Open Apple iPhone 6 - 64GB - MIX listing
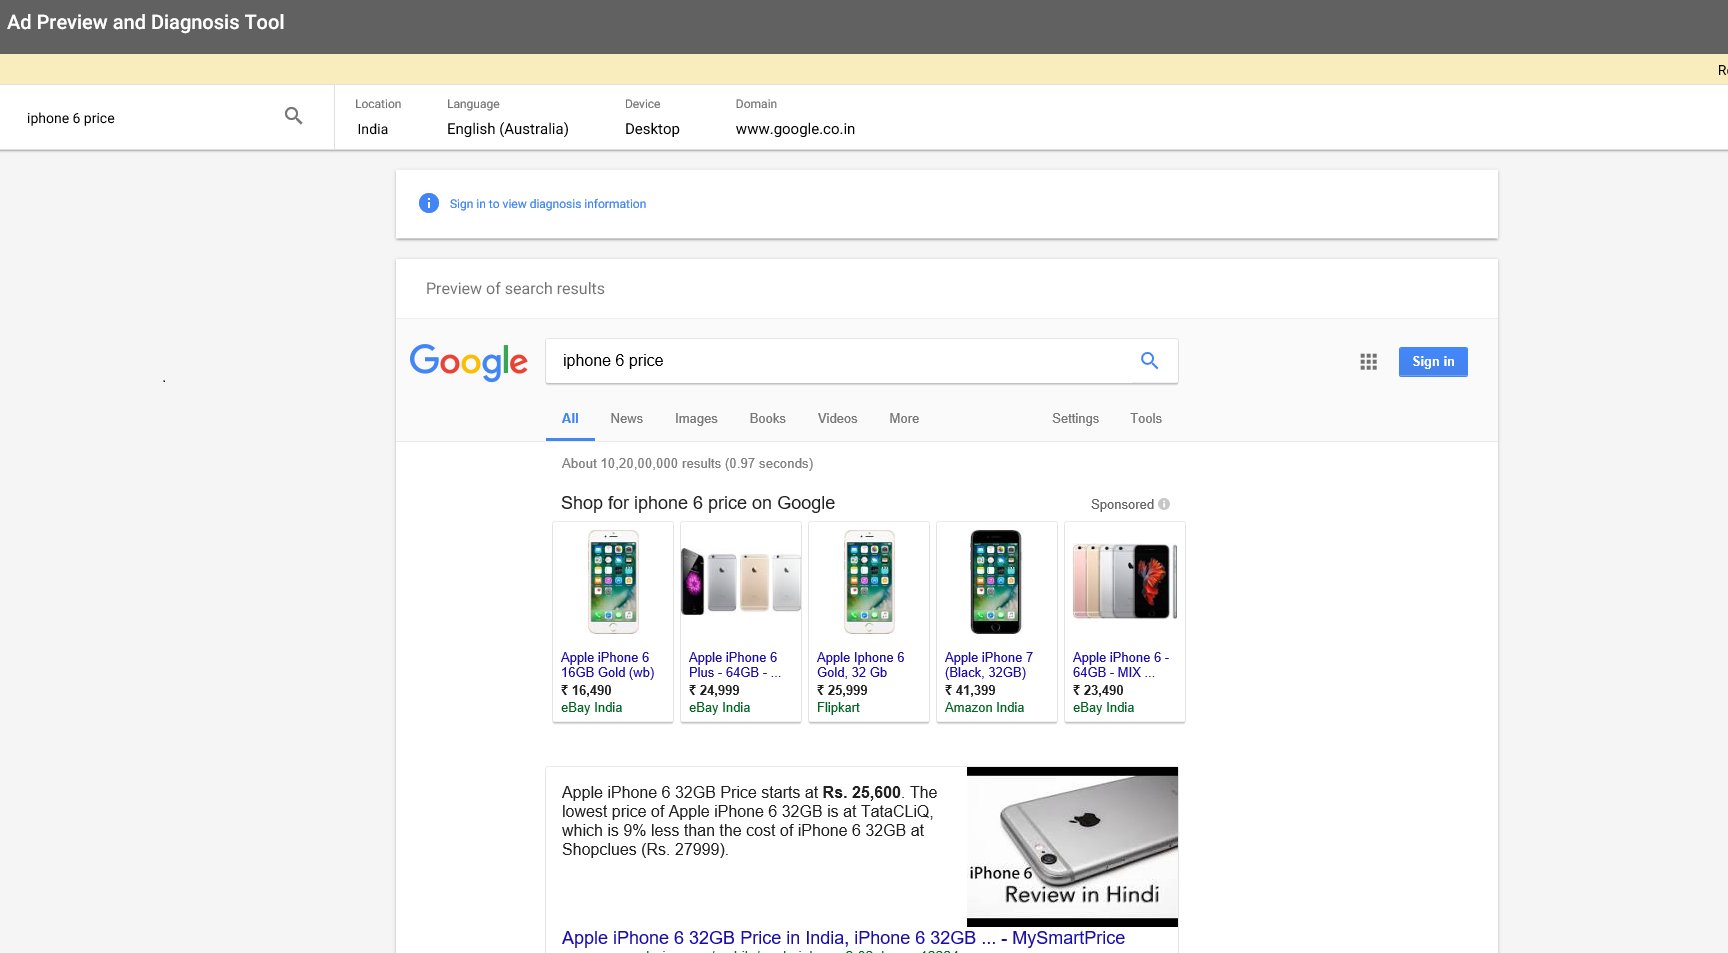This screenshot has width=1728, height=953. 1121,665
